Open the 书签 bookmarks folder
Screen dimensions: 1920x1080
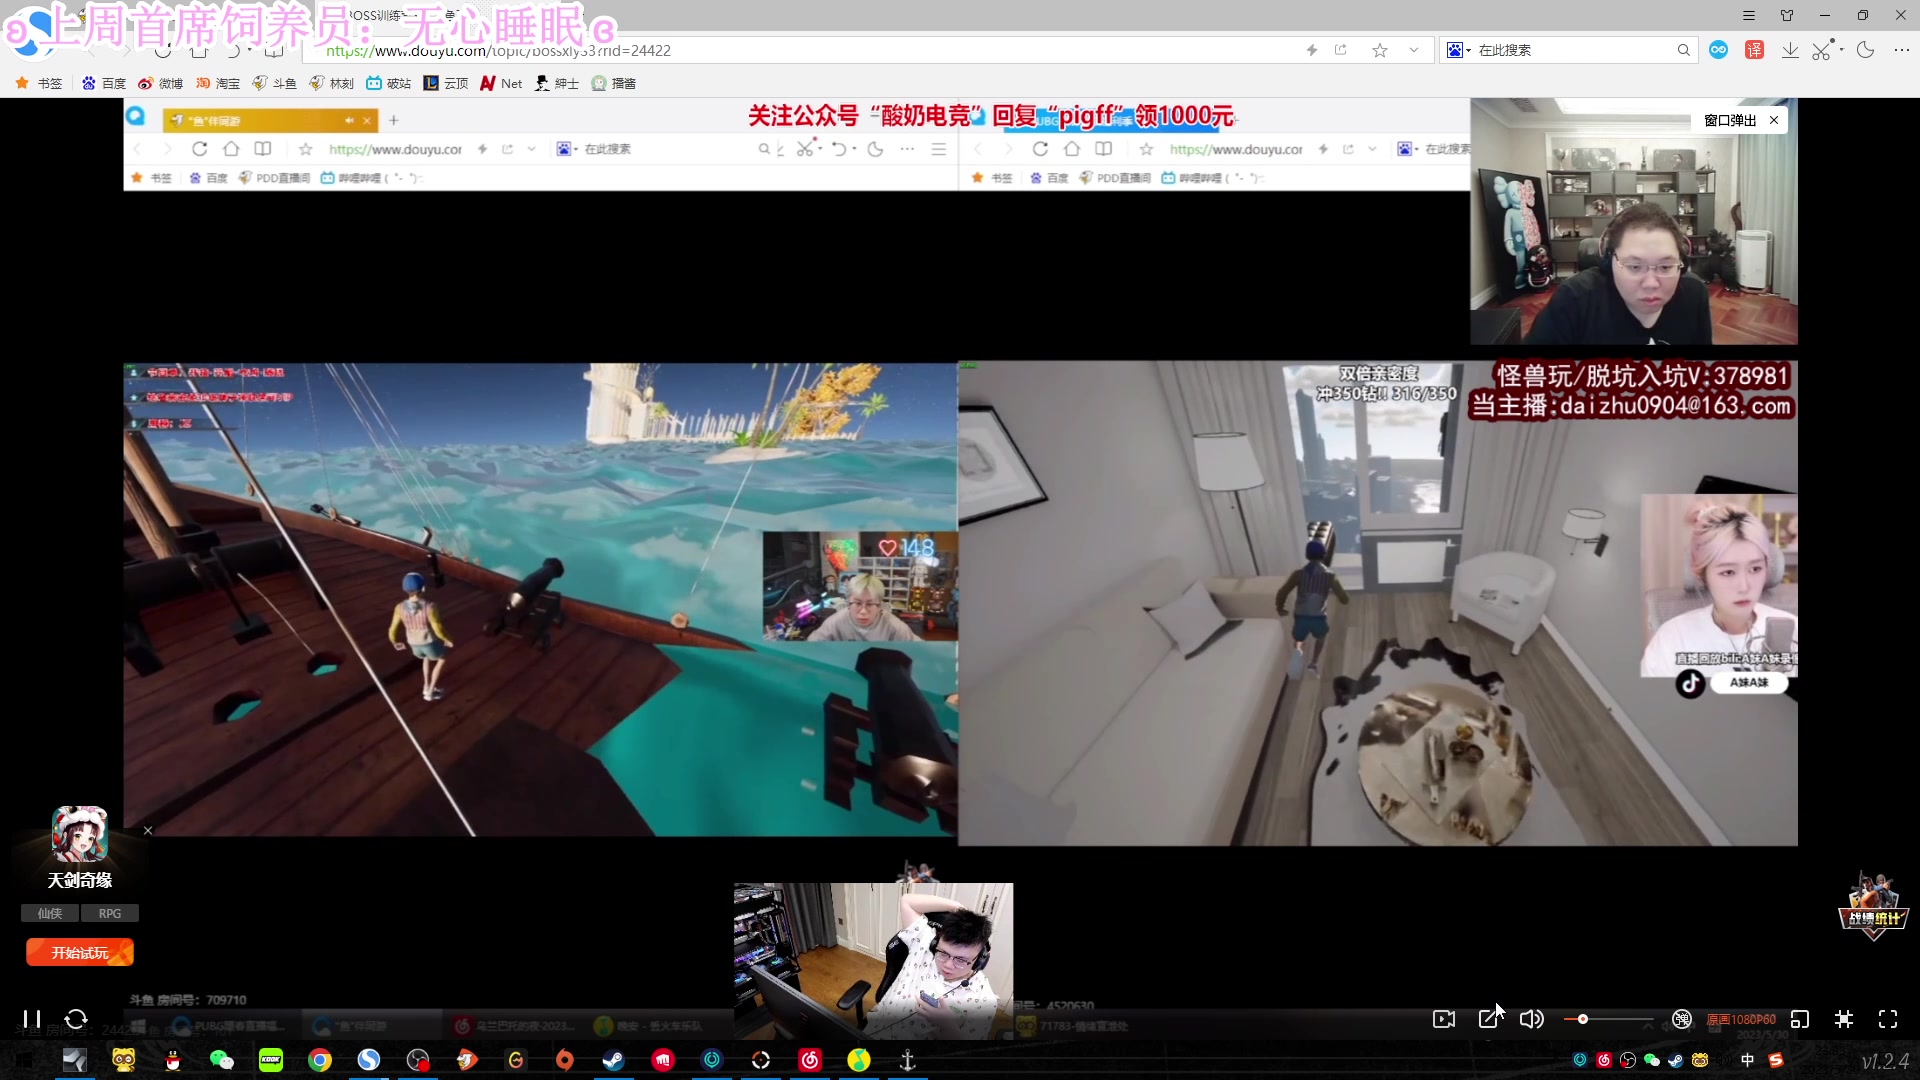pyautogui.click(x=39, y=83)
